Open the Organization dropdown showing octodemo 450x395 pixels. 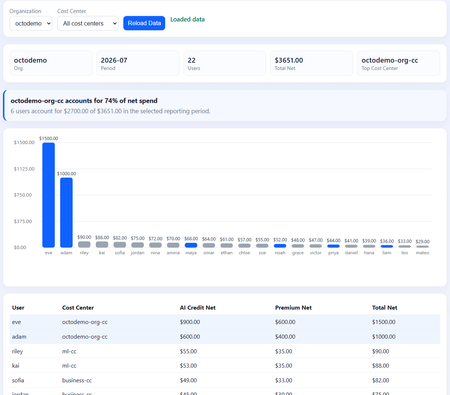[x=31, y=24]
